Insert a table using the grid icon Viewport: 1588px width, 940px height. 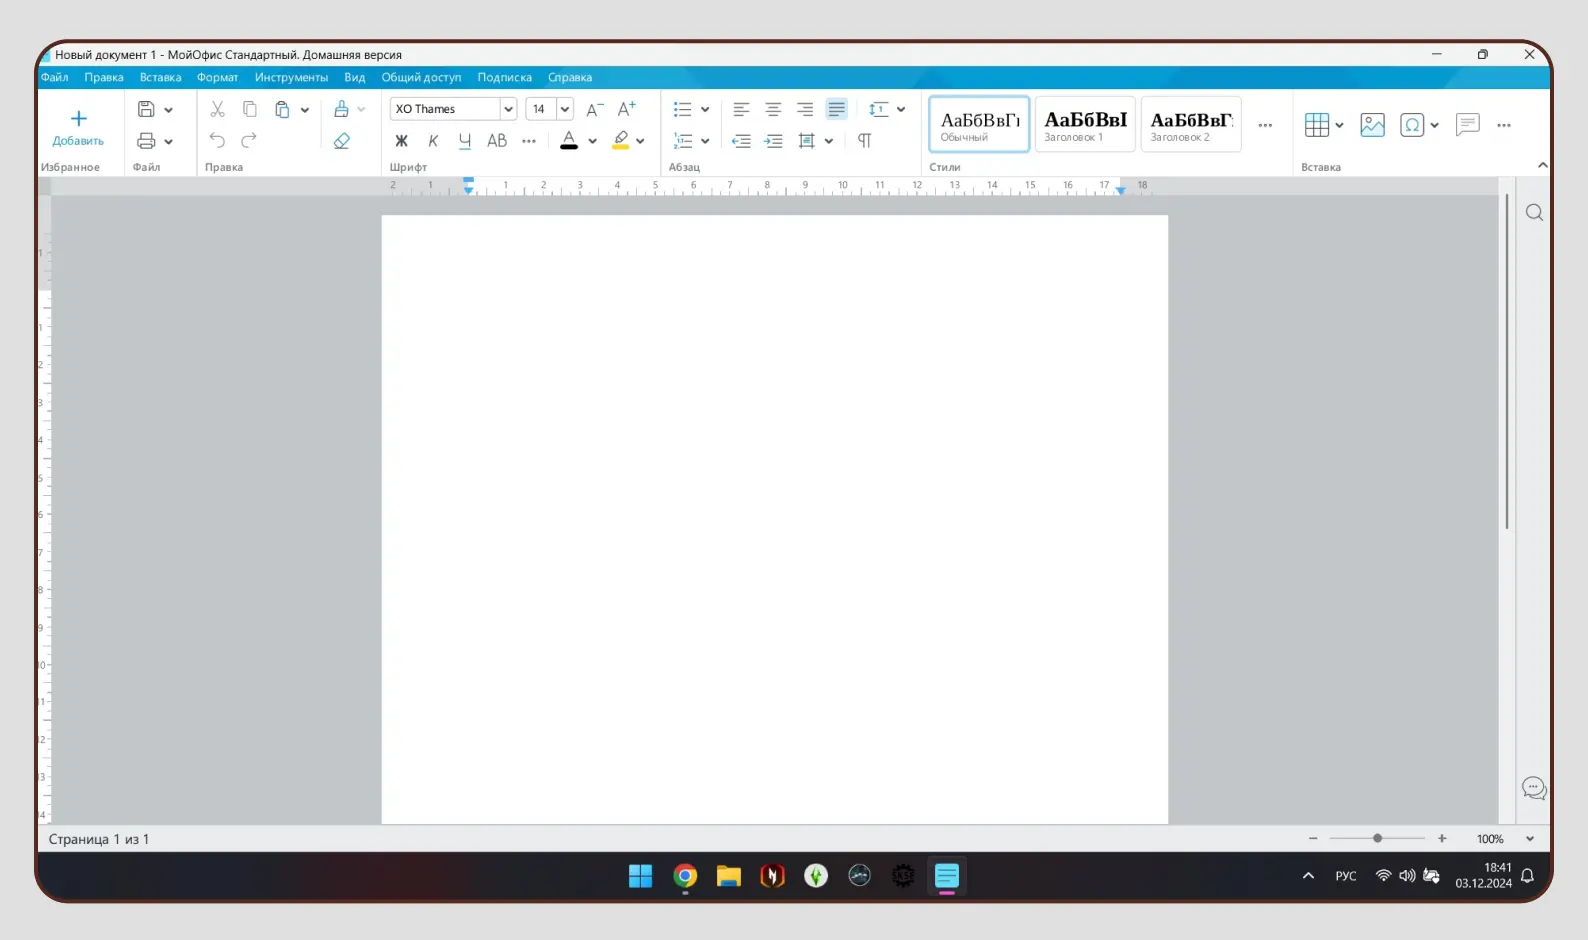tap(1317, 125)
